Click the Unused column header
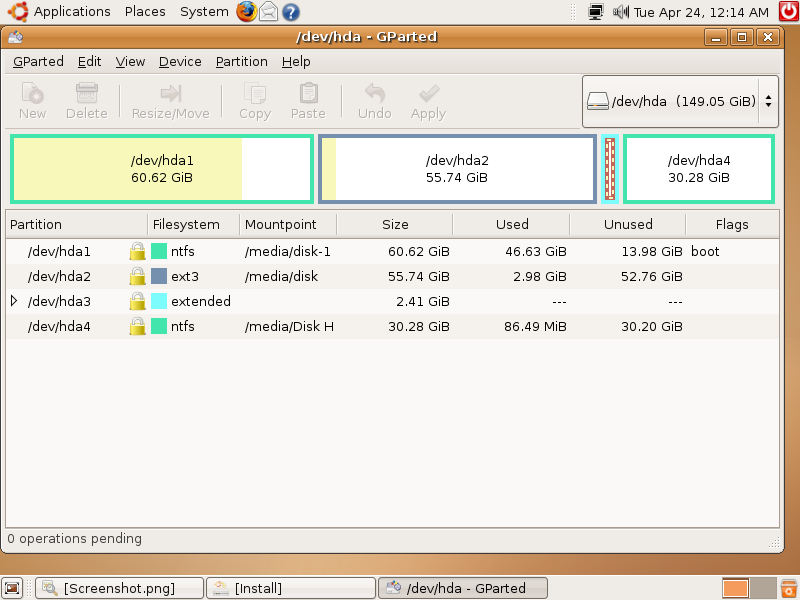The width and height of the screenshot is (800, 600). point(628,224)
